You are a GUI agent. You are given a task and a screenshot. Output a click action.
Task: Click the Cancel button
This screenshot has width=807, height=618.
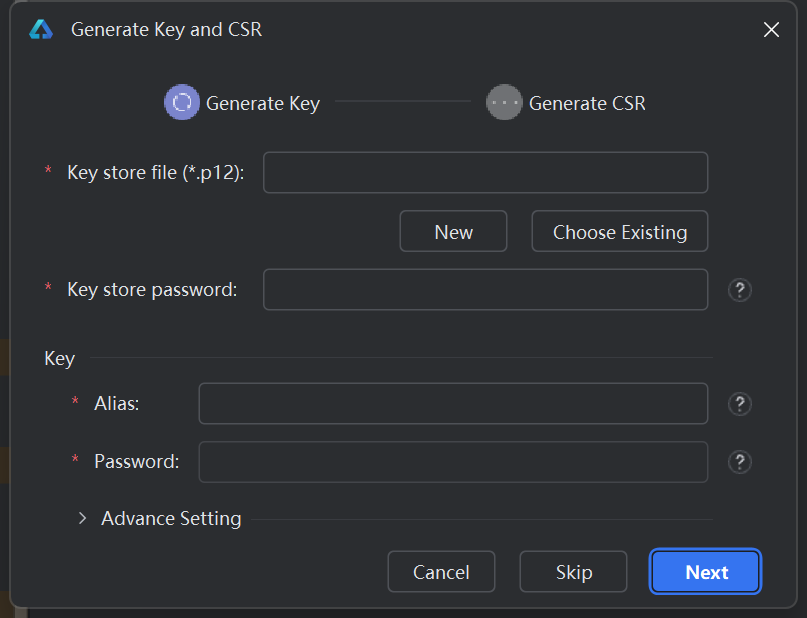coord(441,572)
